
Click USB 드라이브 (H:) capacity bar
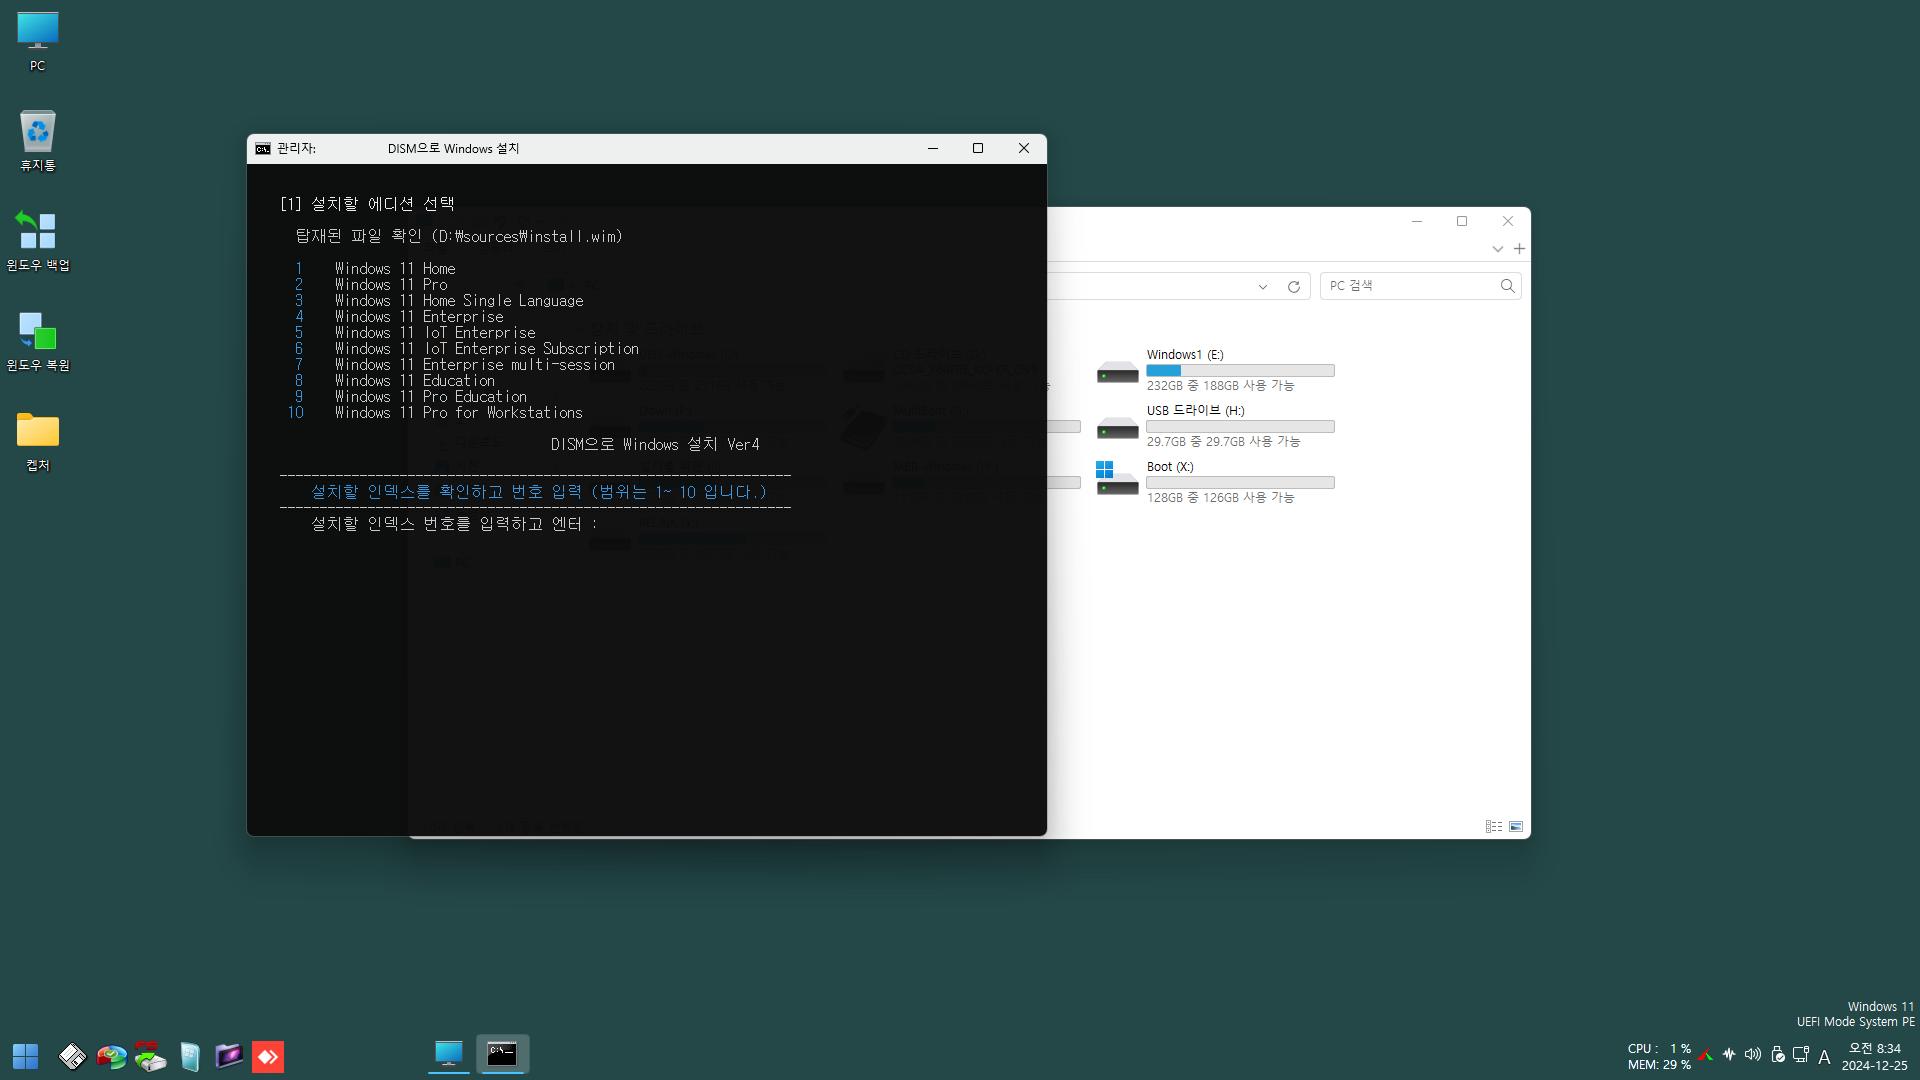click(x=1240, y=427)
